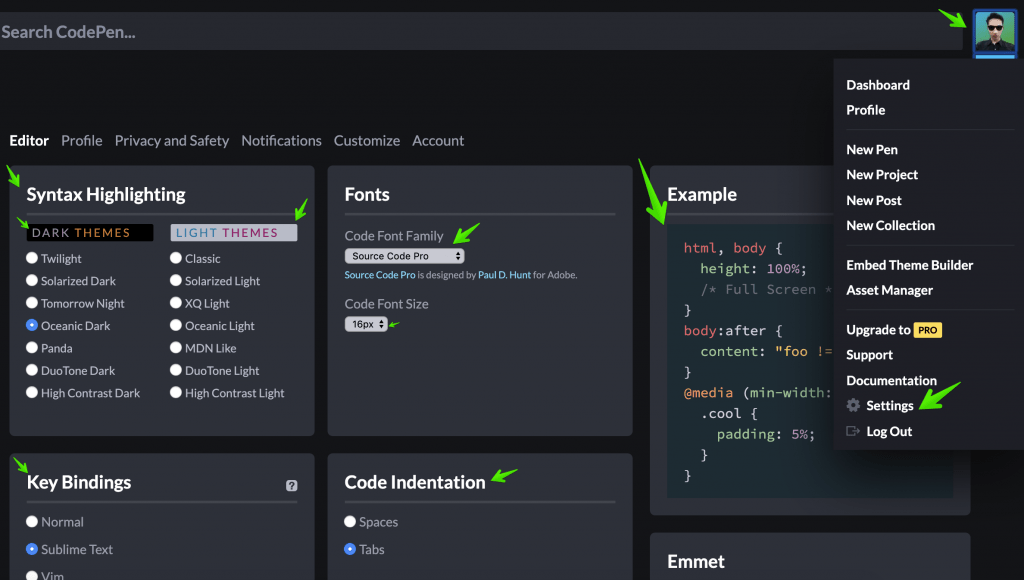Choose the Panda syntax highlighting theme
Screen dimensions: 1024x580
[x=30, y=347]
